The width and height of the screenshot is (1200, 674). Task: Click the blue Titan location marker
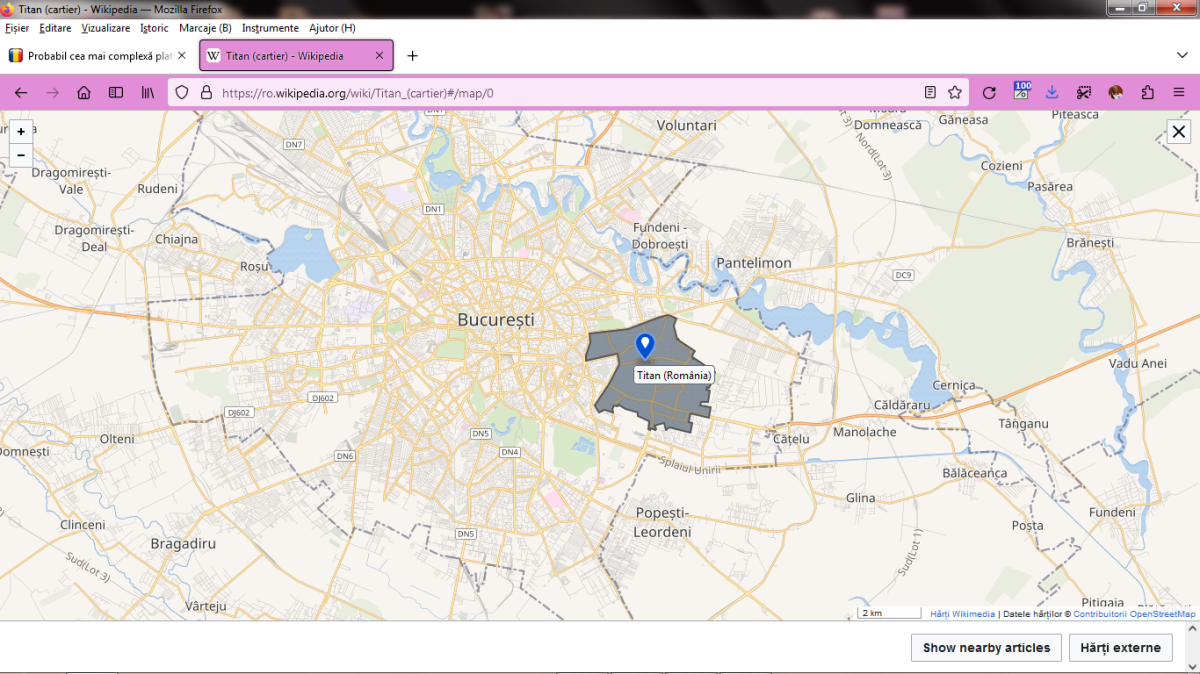click(x=645, y=346)
